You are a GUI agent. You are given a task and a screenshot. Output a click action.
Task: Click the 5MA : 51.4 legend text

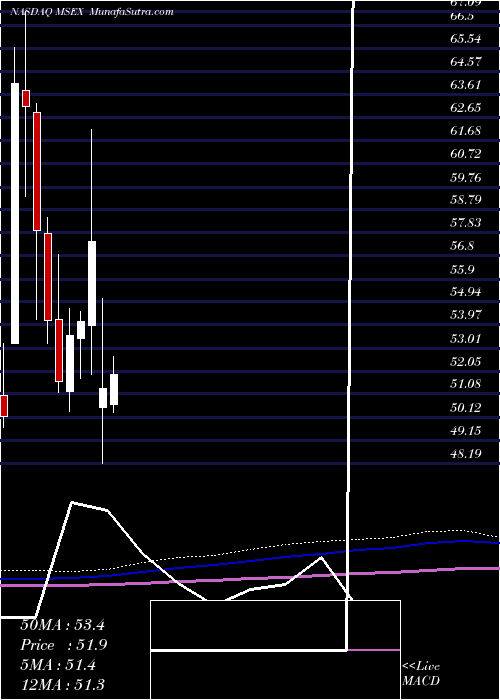(58, 665)
